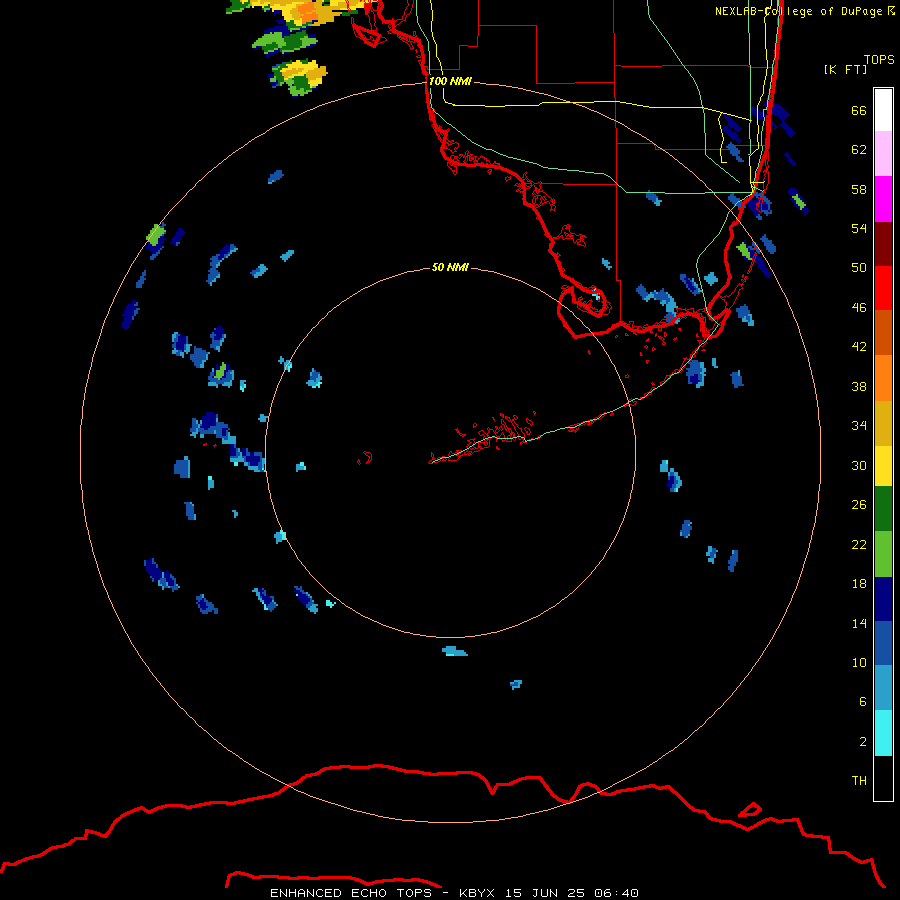Click the bright red legend swatch
This screenshot has width=900, height=900.
883,288
